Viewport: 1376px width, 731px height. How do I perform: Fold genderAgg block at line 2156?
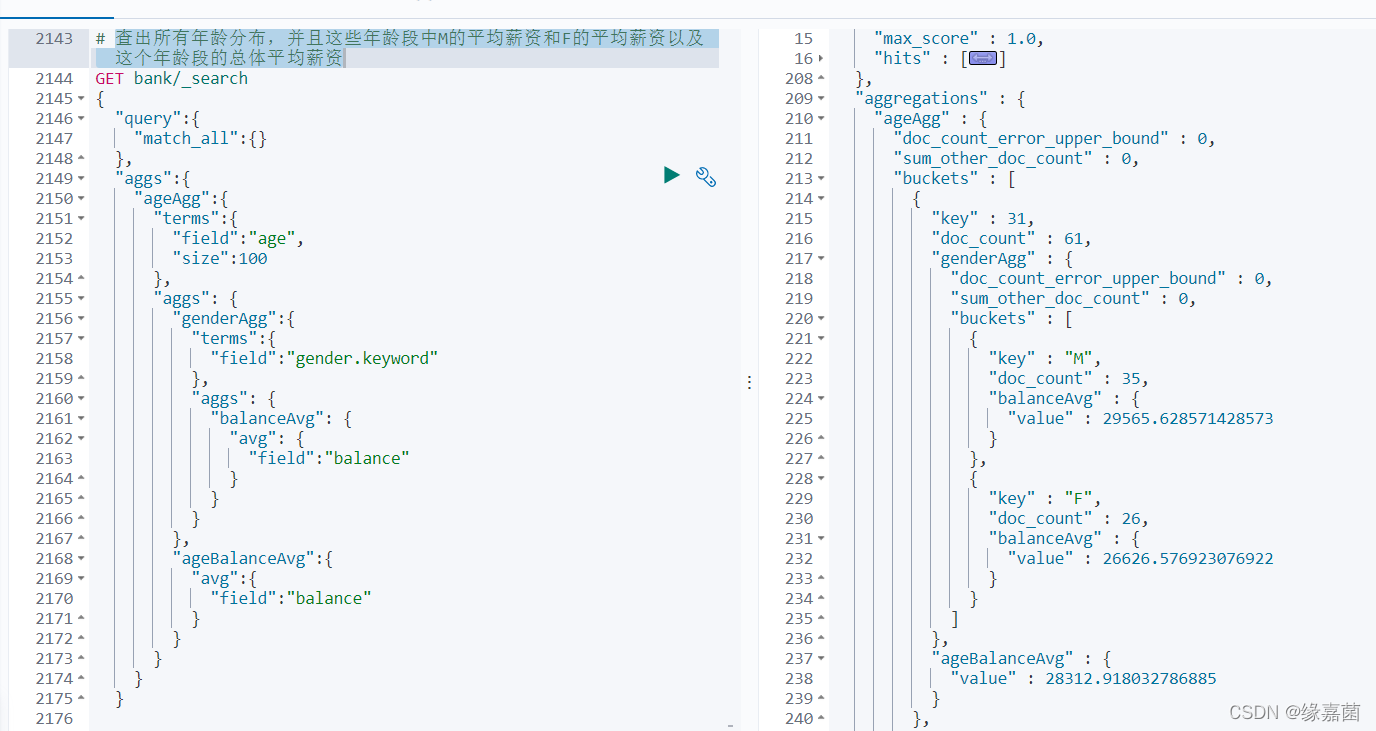pyautogui.click(x=81, y=319)
